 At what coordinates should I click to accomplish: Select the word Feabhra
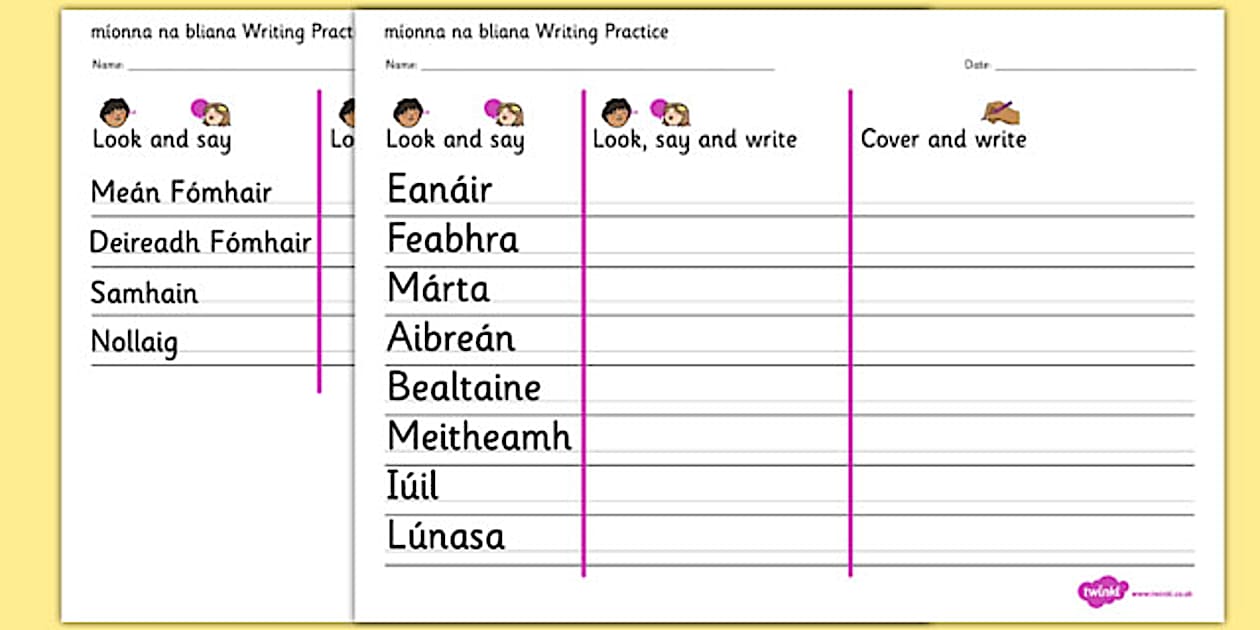[453, 239]
